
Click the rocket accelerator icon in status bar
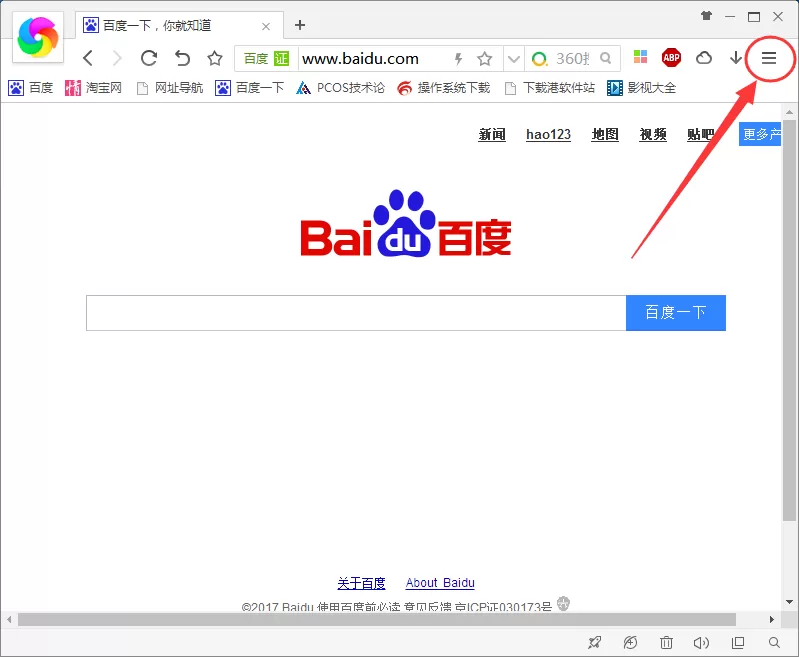pos(594,643)
